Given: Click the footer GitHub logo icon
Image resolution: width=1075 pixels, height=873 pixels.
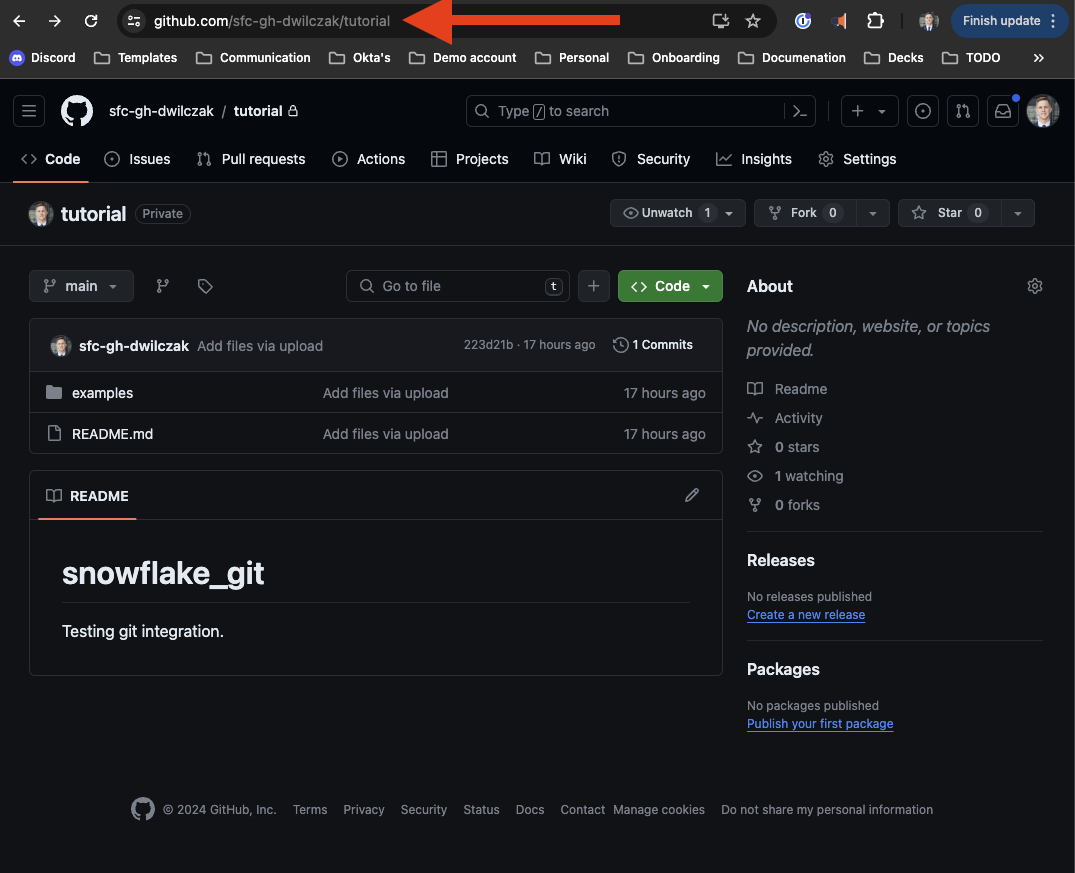Looking at the screenshot, I should click(x=143, y=809).
